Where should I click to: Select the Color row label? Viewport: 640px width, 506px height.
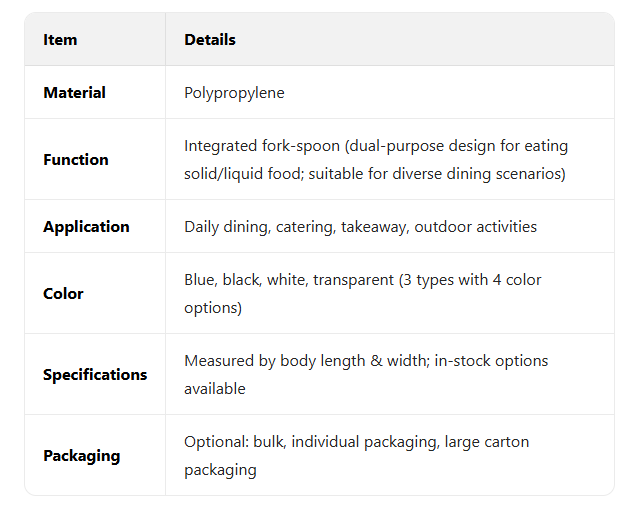[x=63, y=294]
